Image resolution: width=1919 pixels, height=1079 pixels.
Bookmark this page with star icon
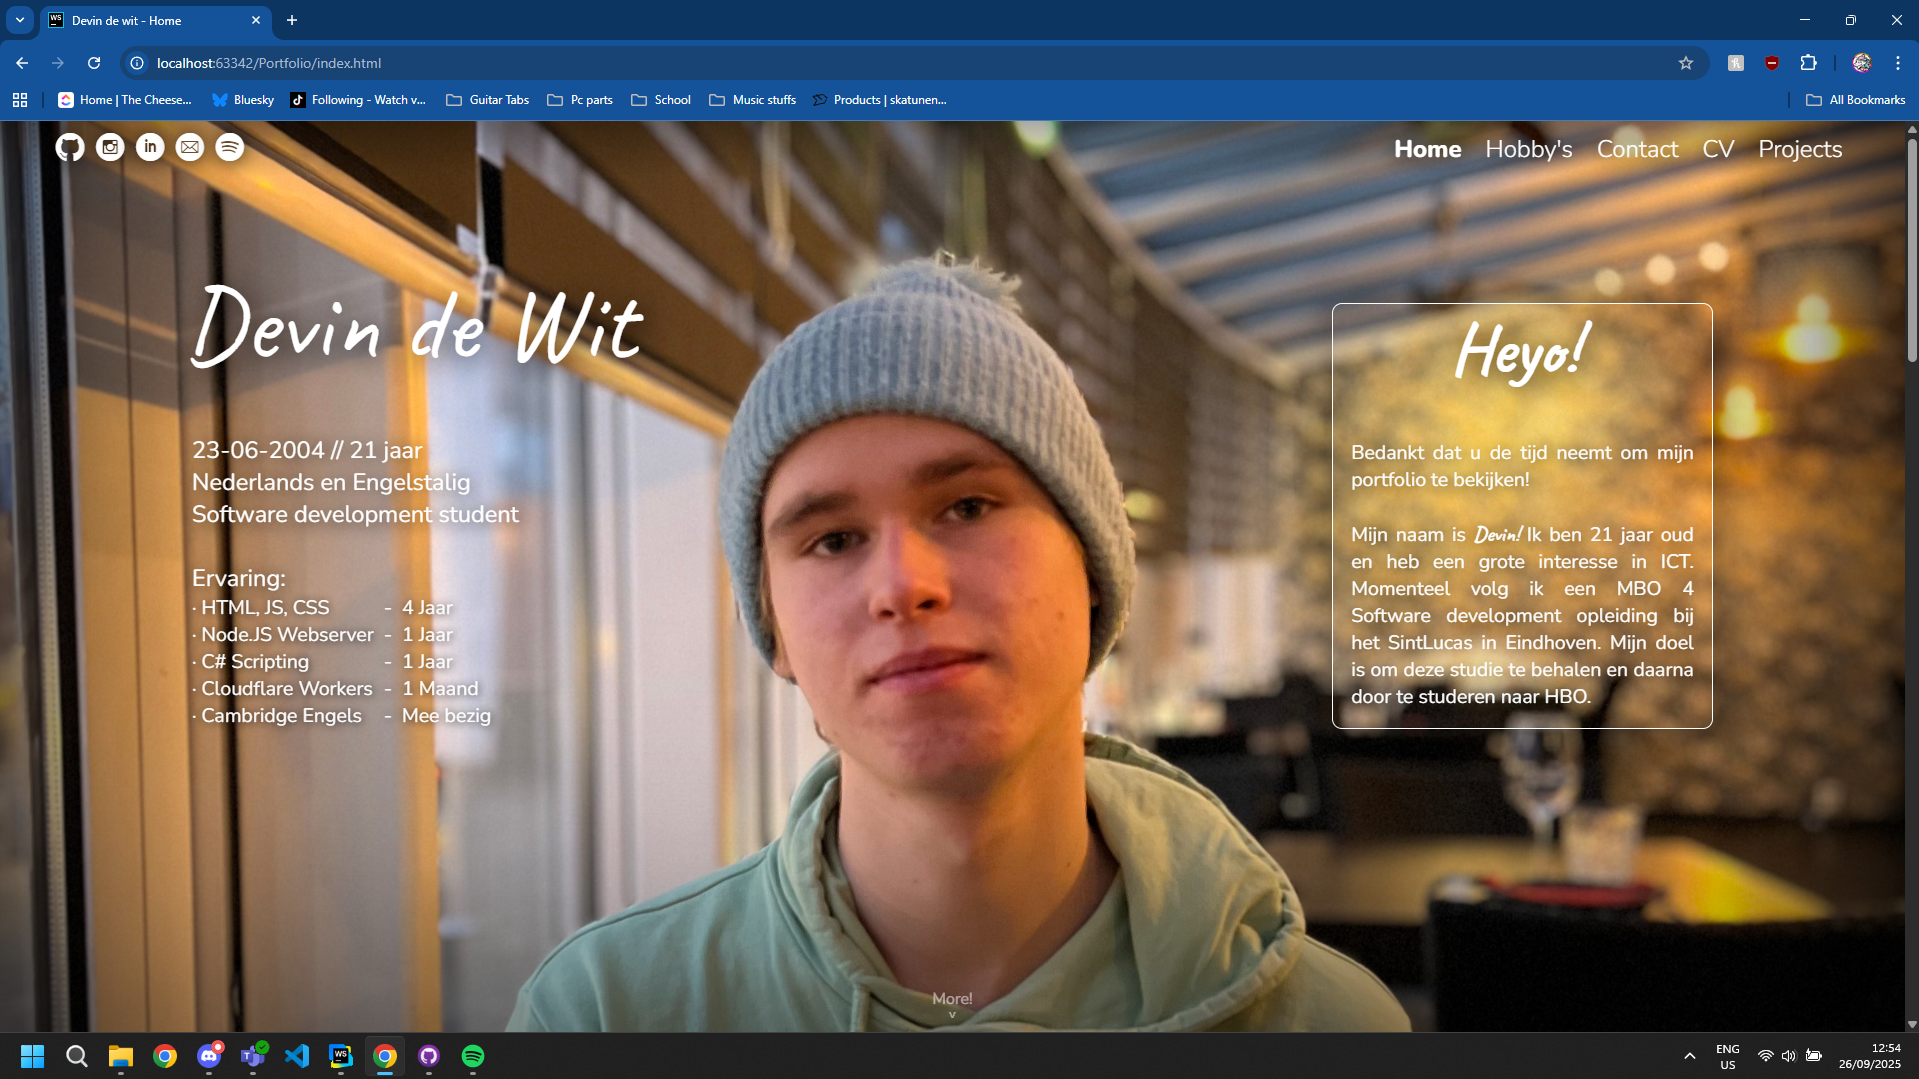pyautogui.click(x=1686, y=63)
